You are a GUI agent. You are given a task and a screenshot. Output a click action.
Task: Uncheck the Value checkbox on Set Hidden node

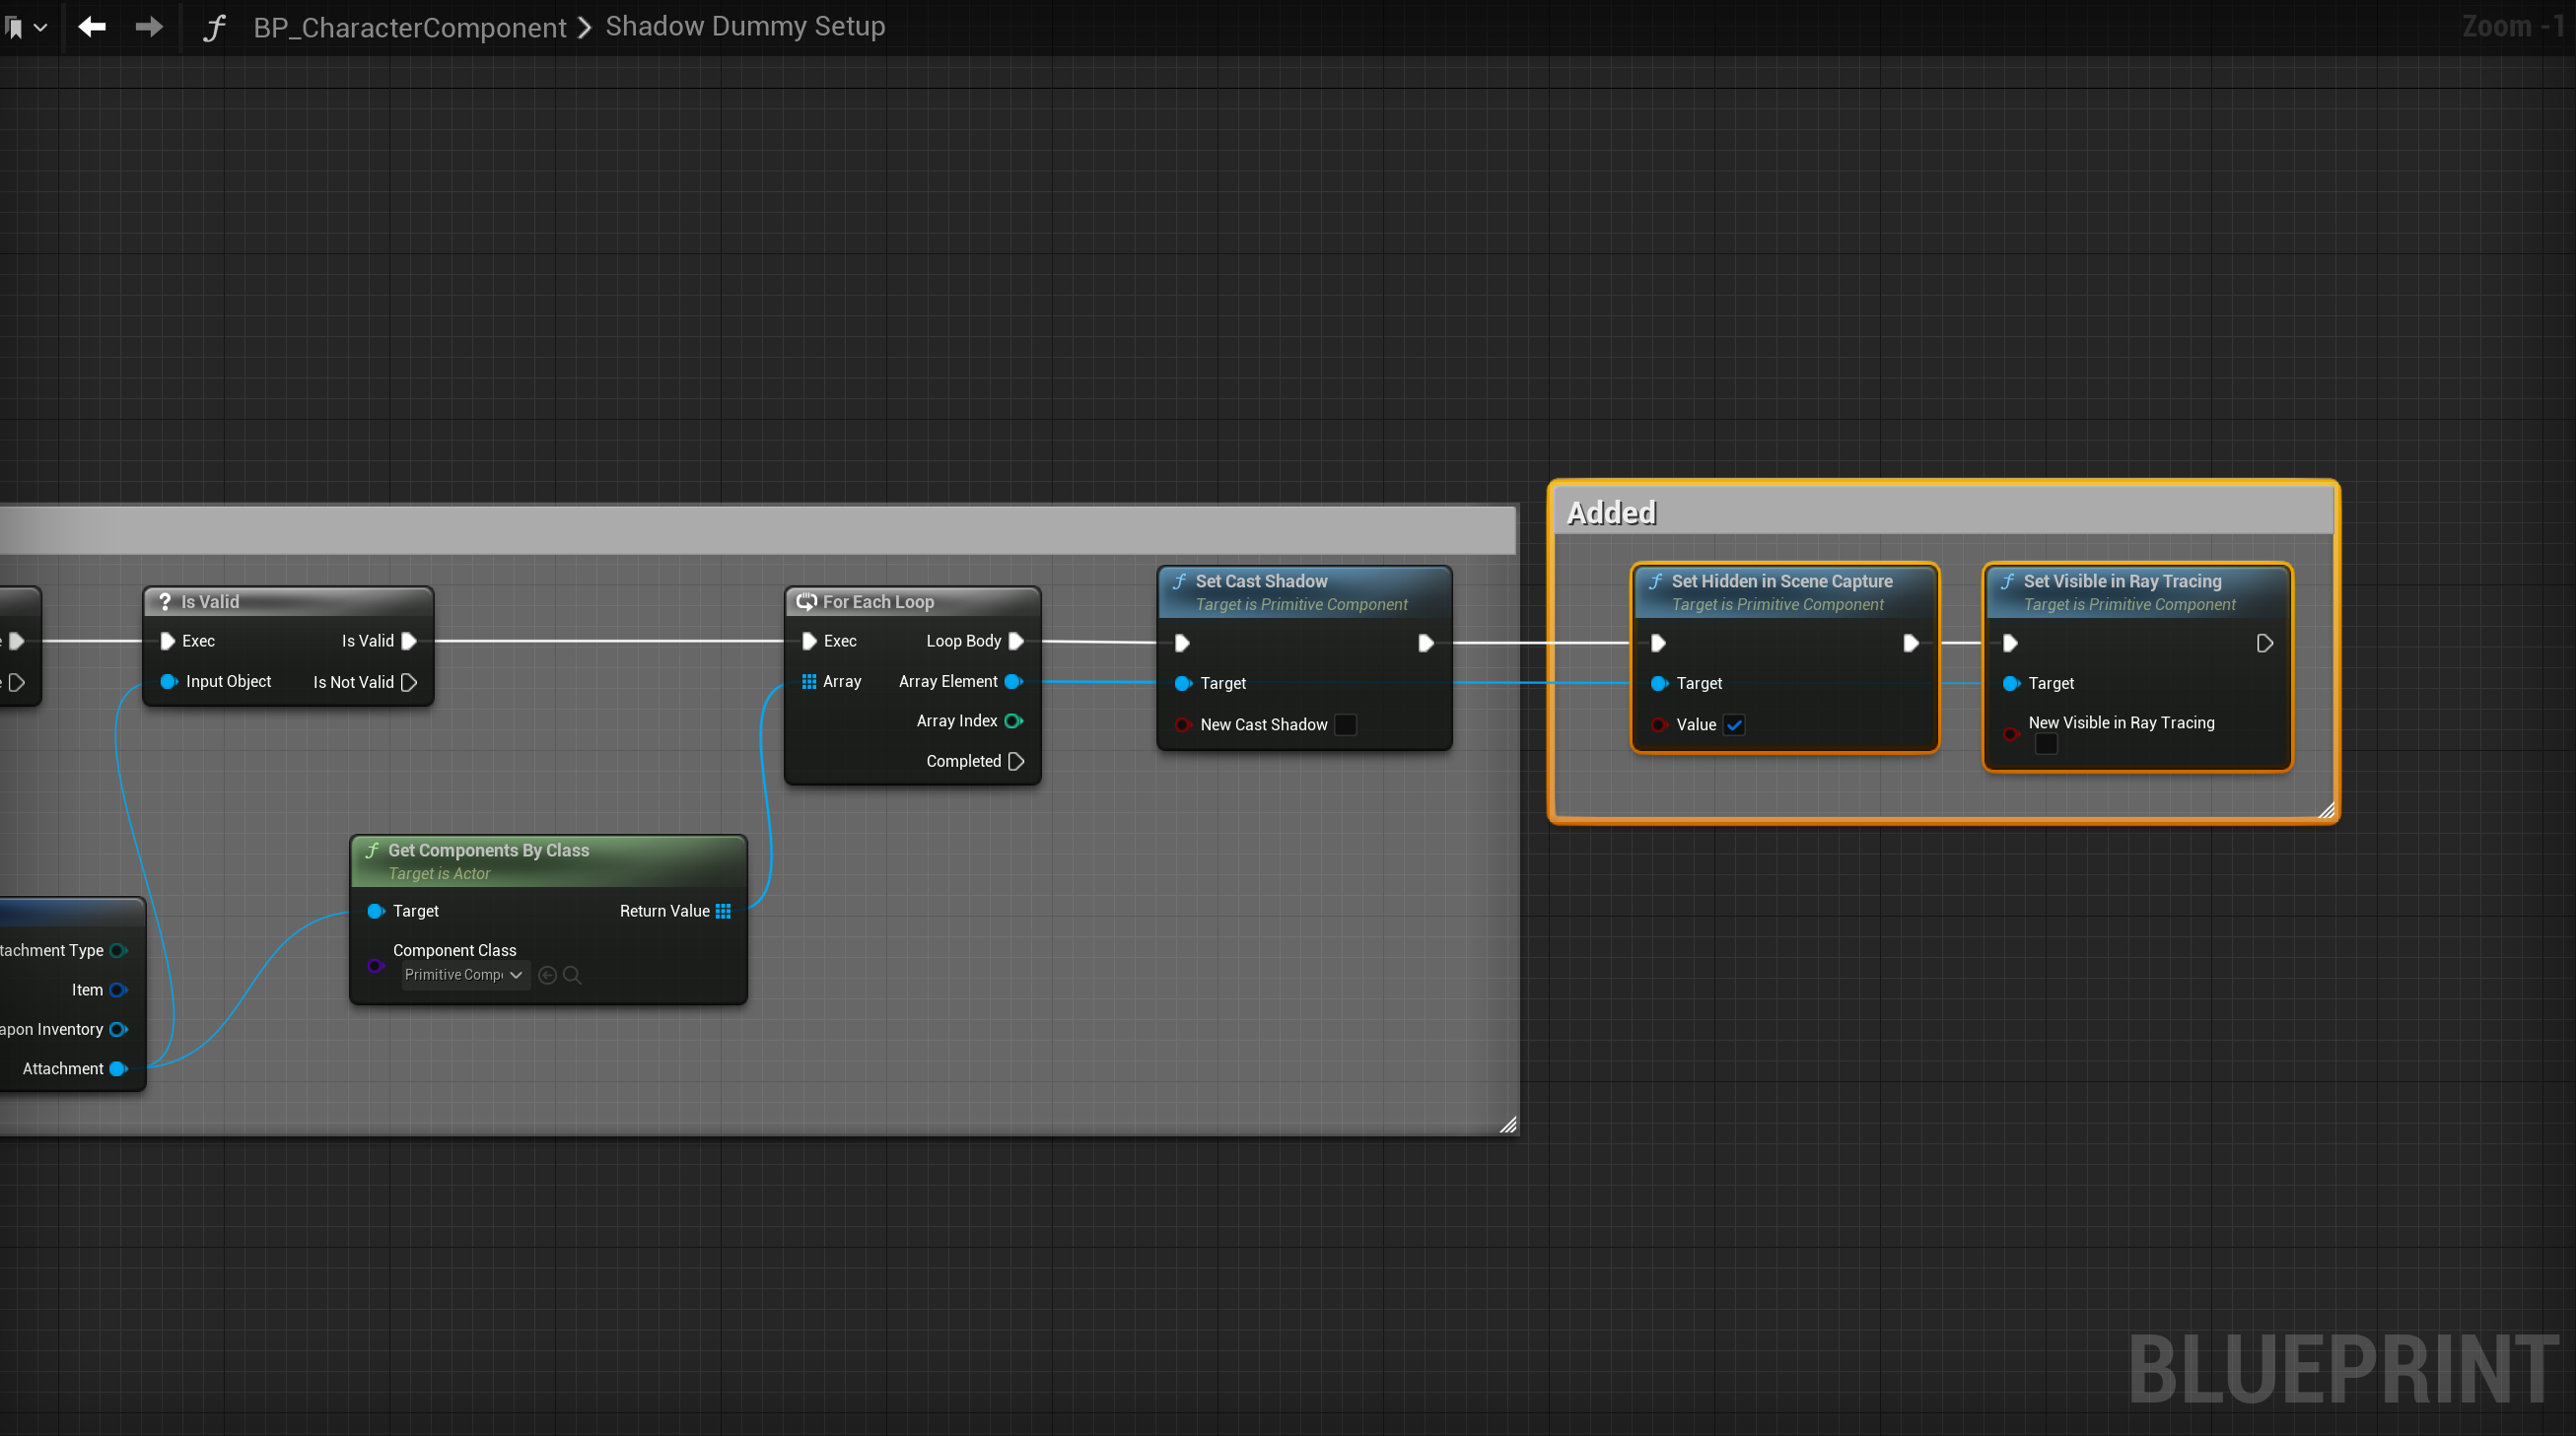(1734, 725)
